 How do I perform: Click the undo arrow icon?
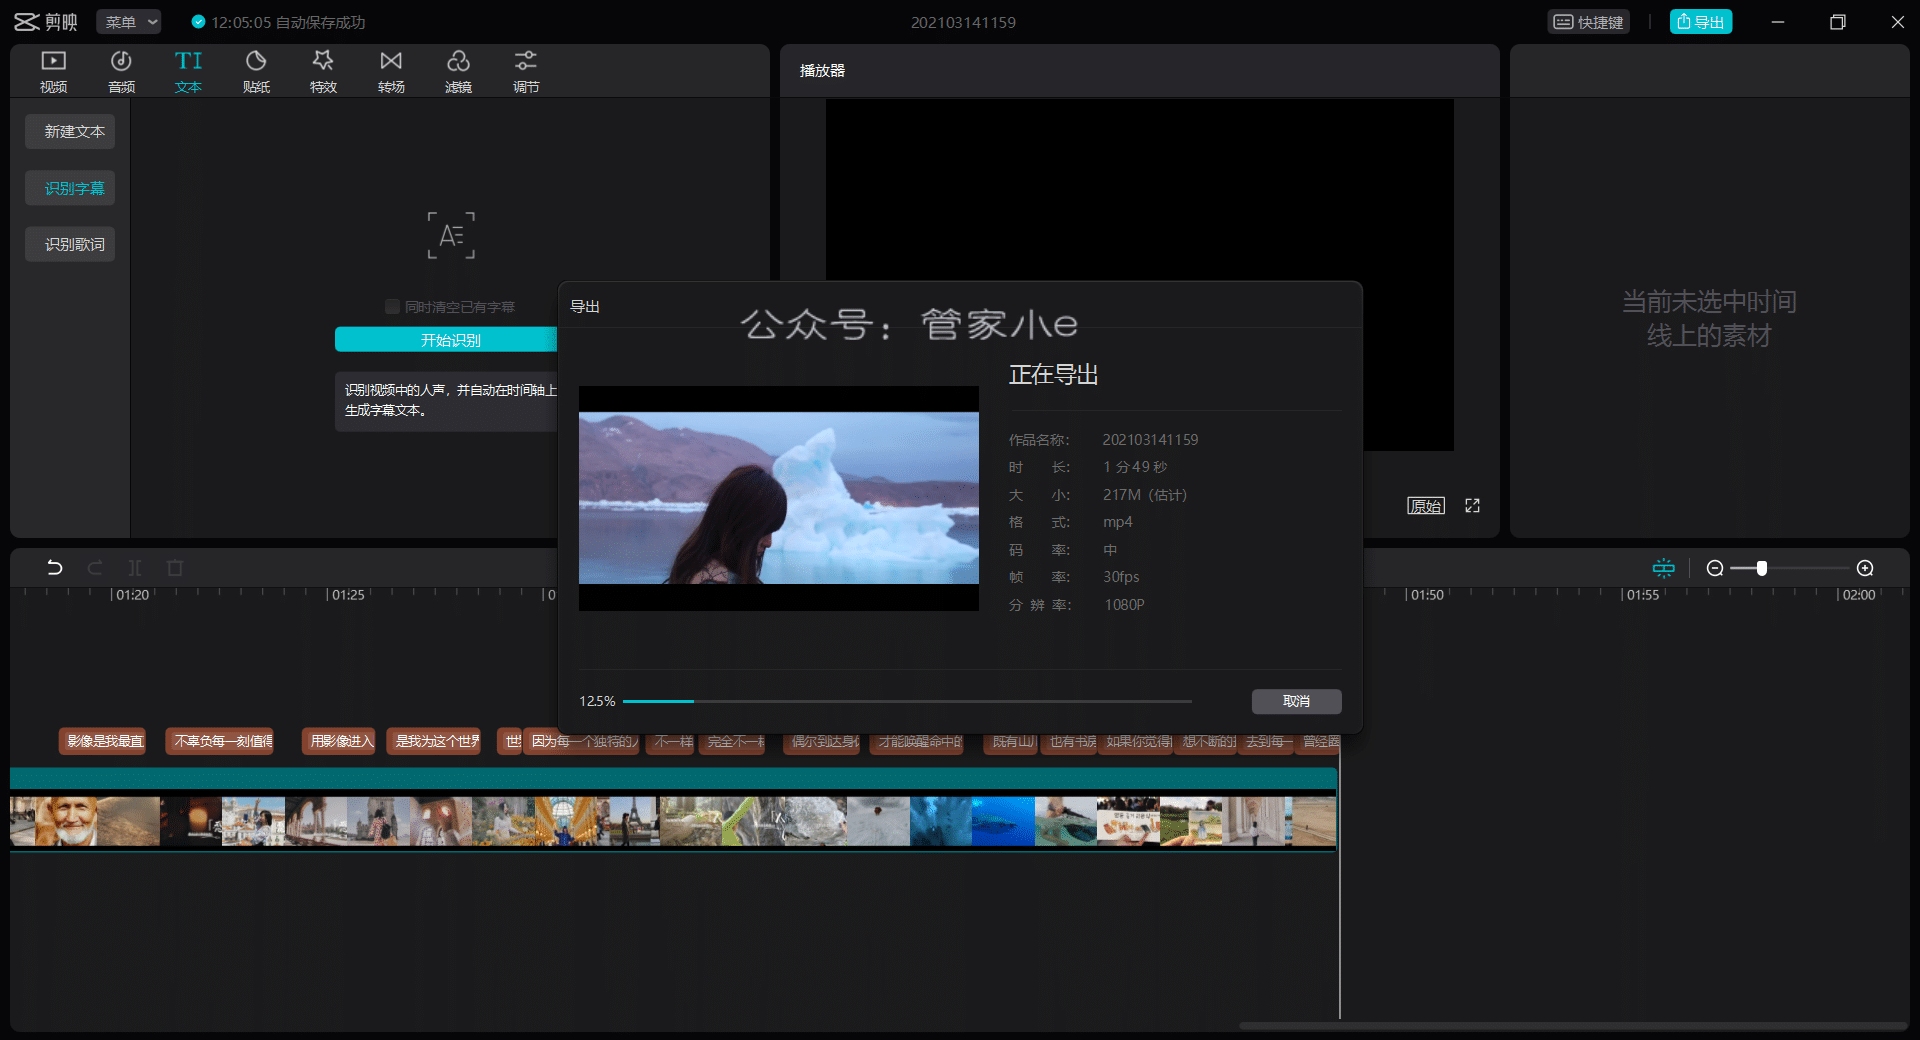tap(55, 568)
